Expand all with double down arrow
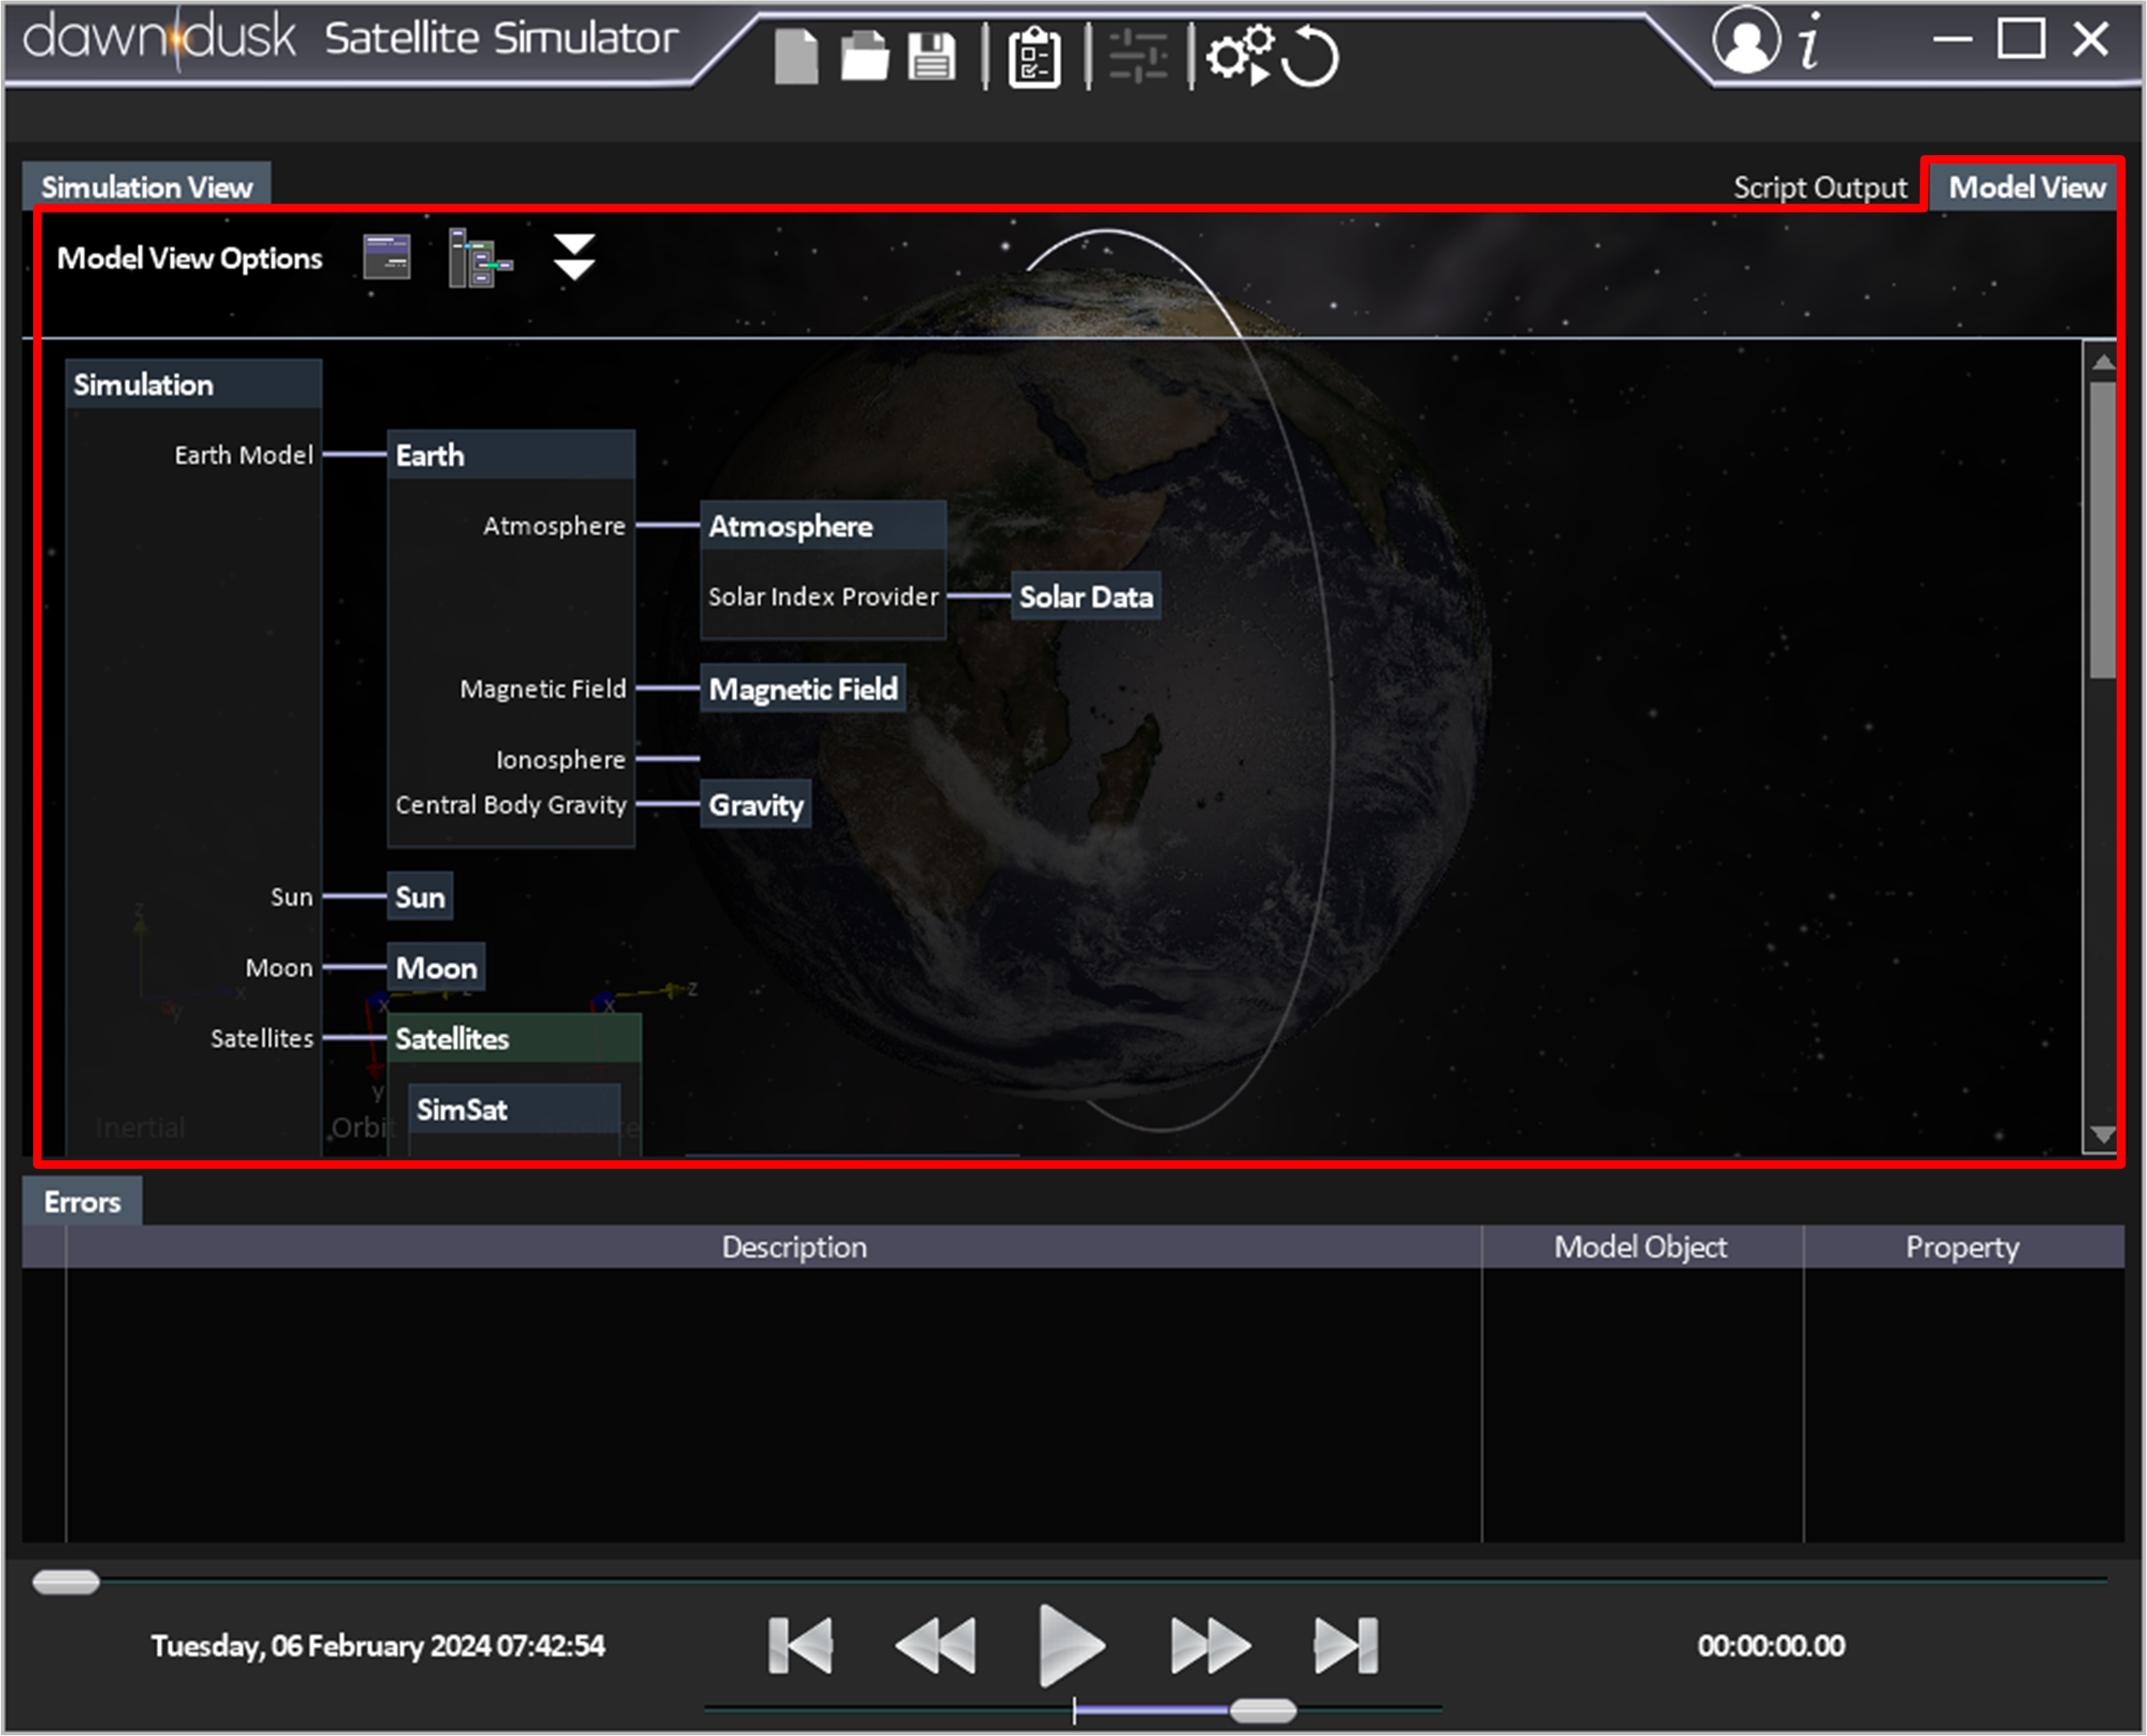 pyautogui.click(x=574, y=257)
